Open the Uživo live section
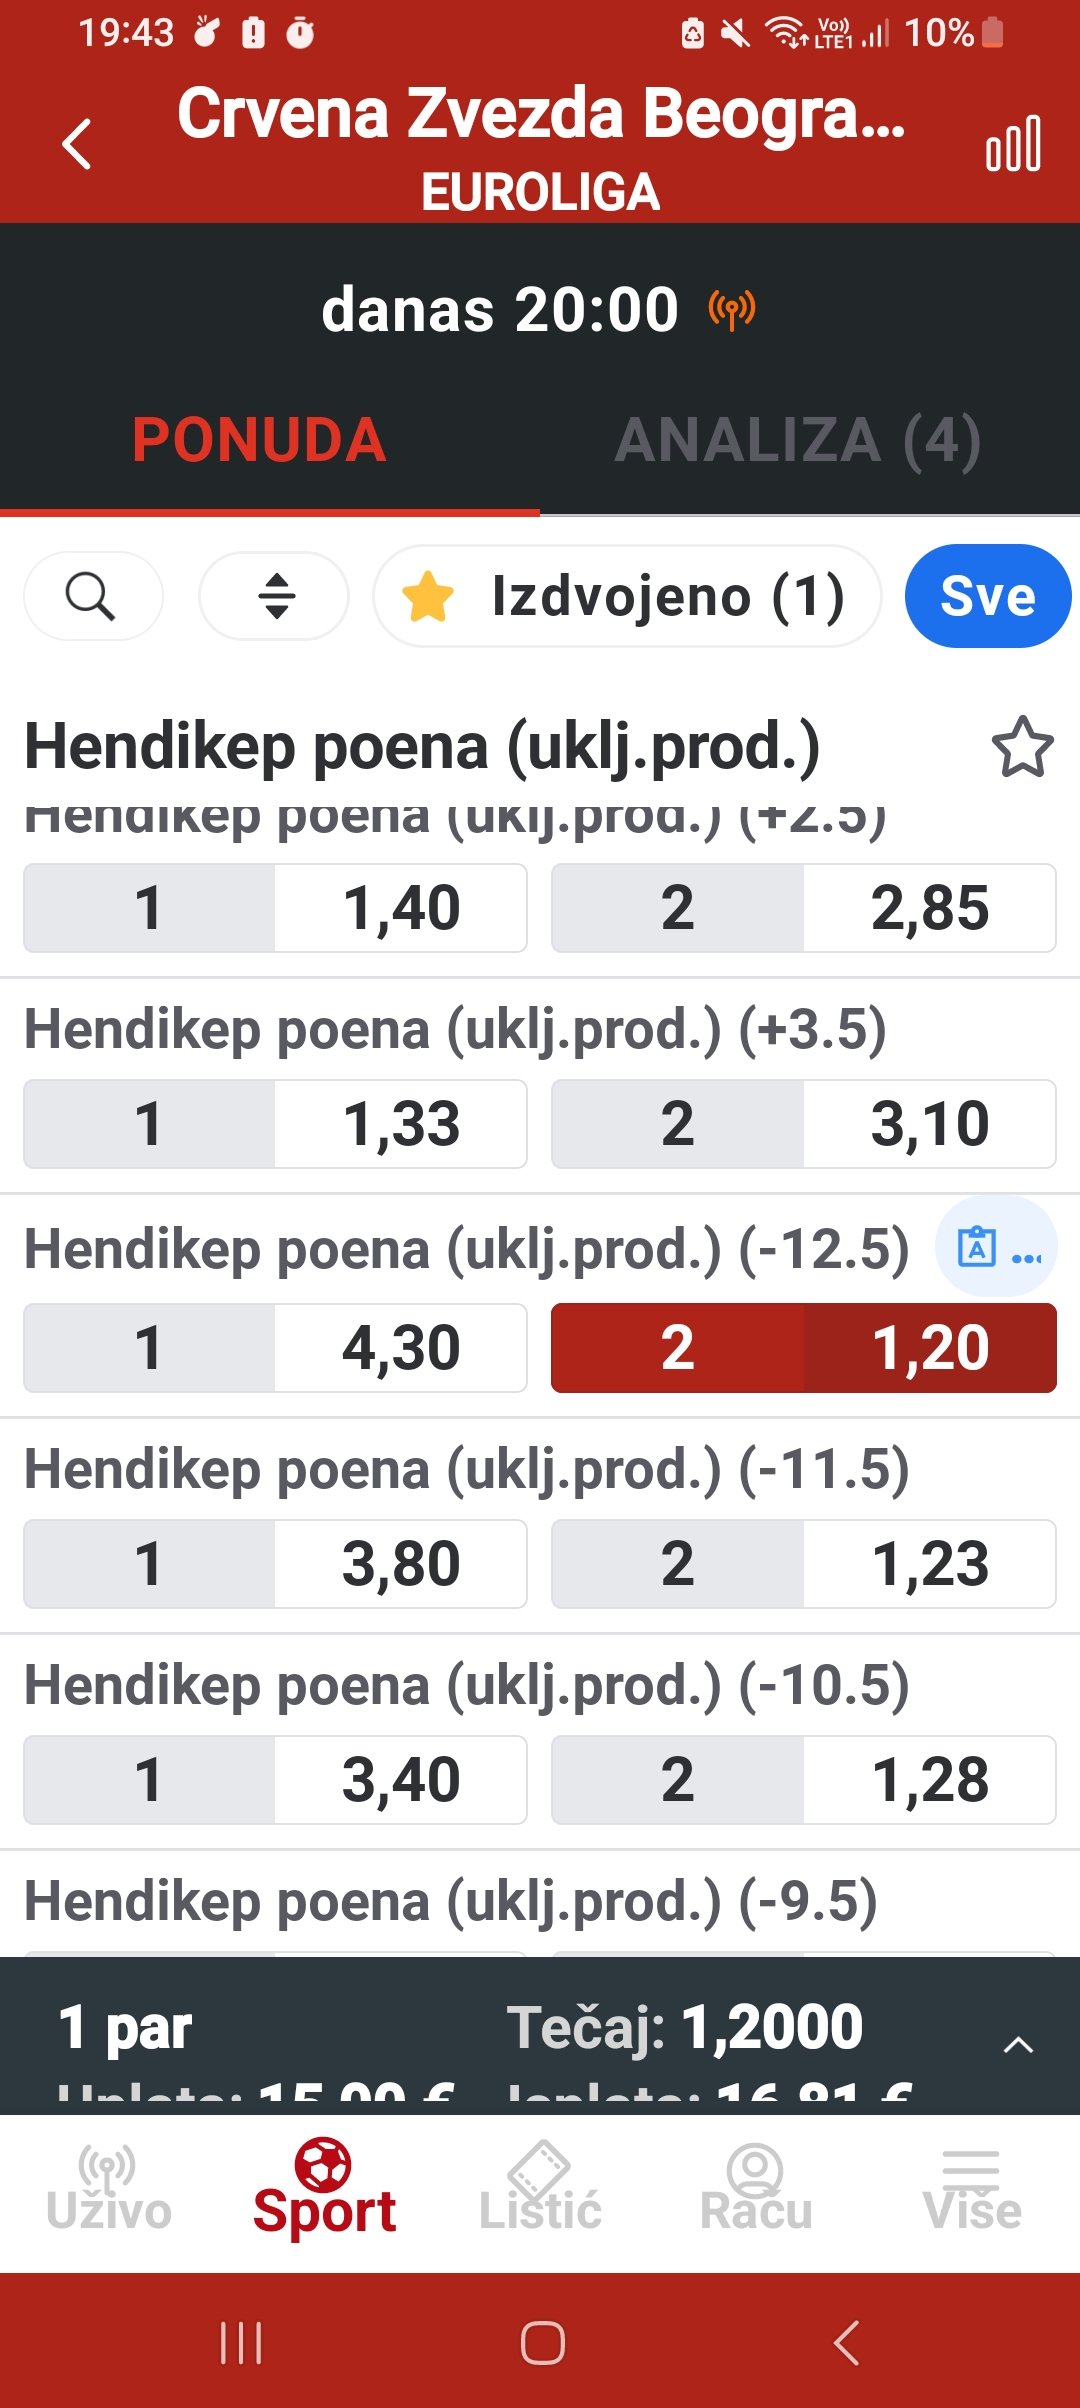Image resolution: width=1080 pixels, height=2408 pixels. 108,2190
